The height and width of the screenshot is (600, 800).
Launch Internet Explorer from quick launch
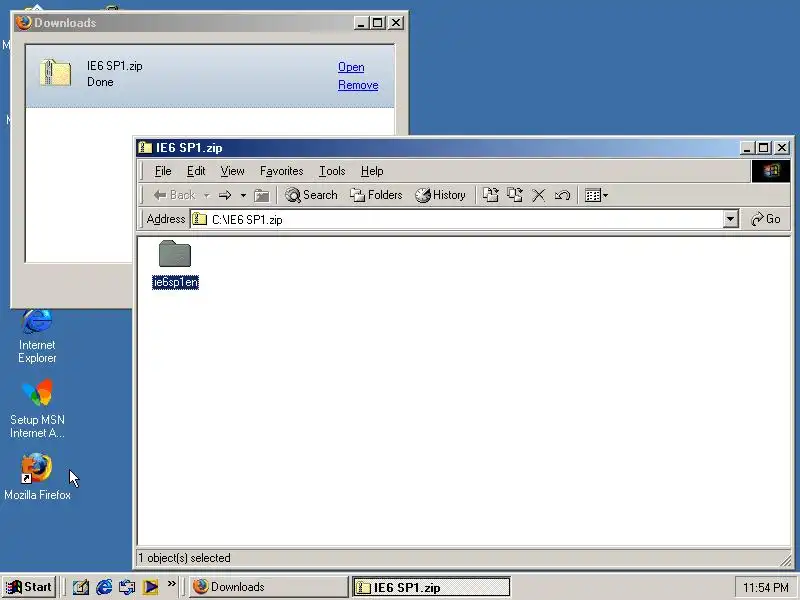pyautogui.click(x=104, y=587)
